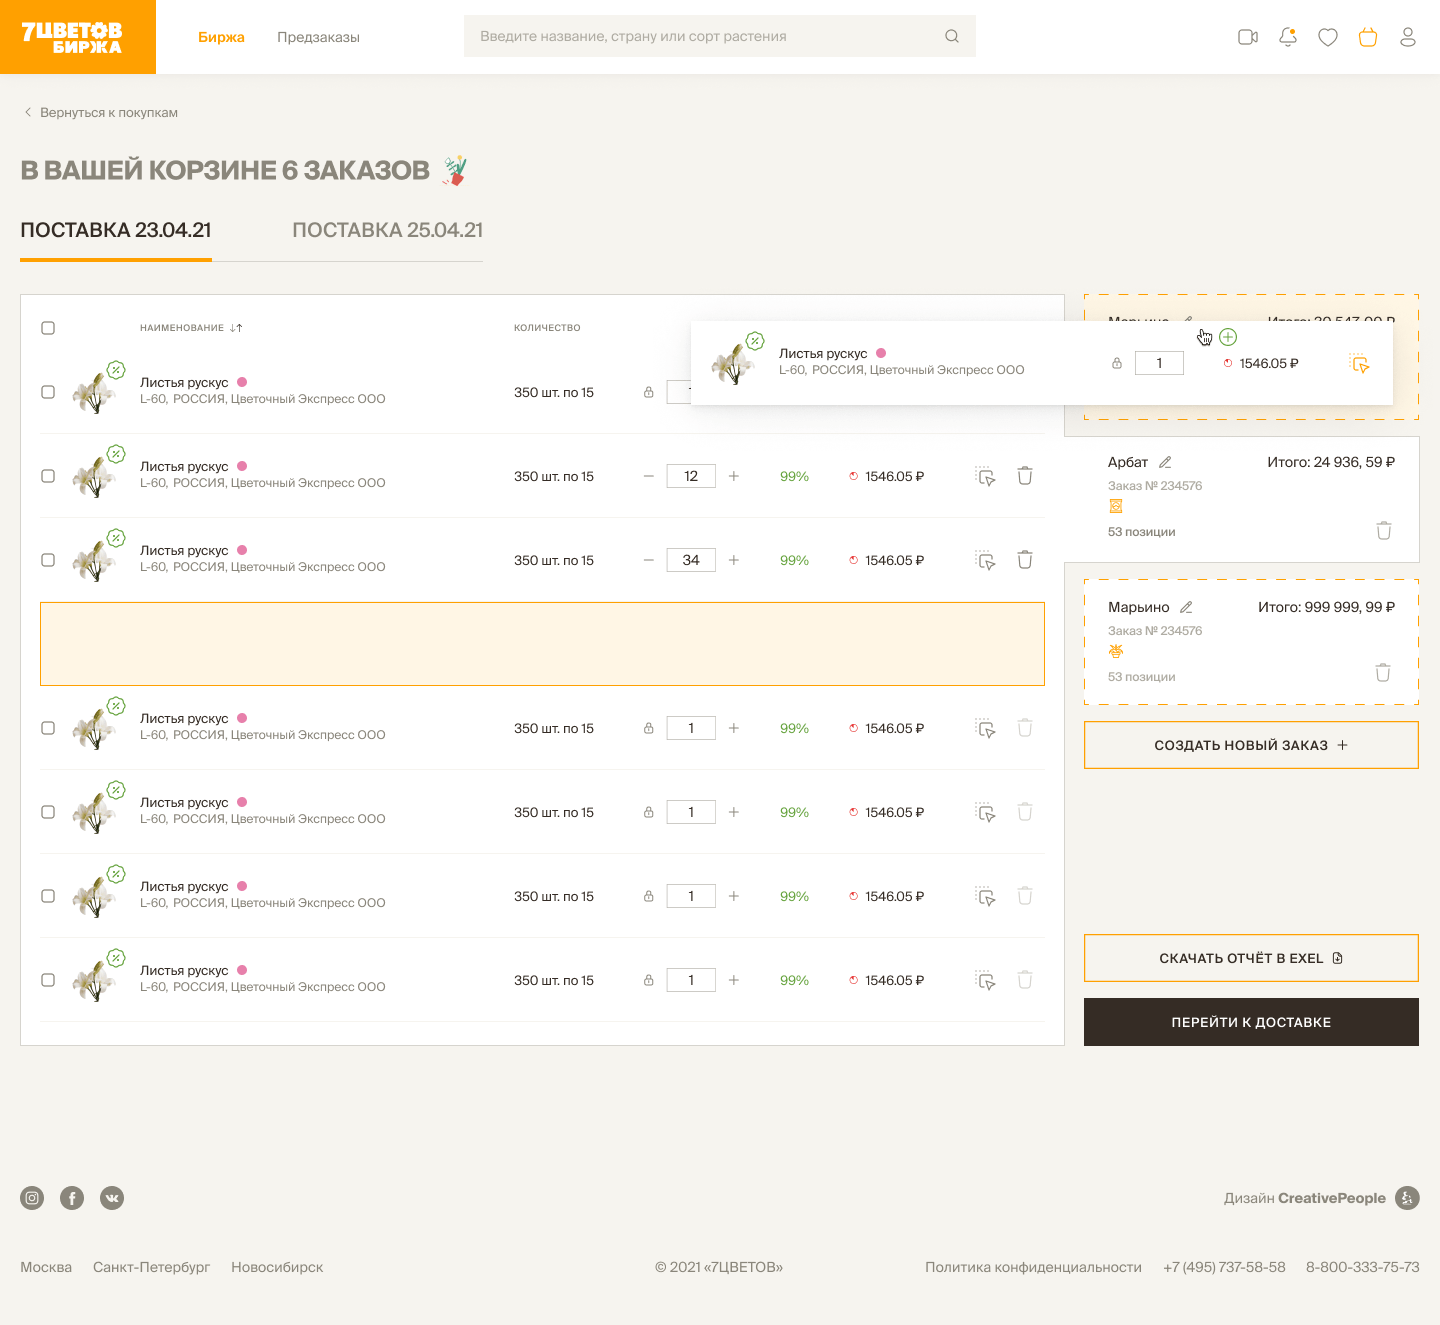
Task: Check the first Листья рускус row checkbox
Action: 48,392
